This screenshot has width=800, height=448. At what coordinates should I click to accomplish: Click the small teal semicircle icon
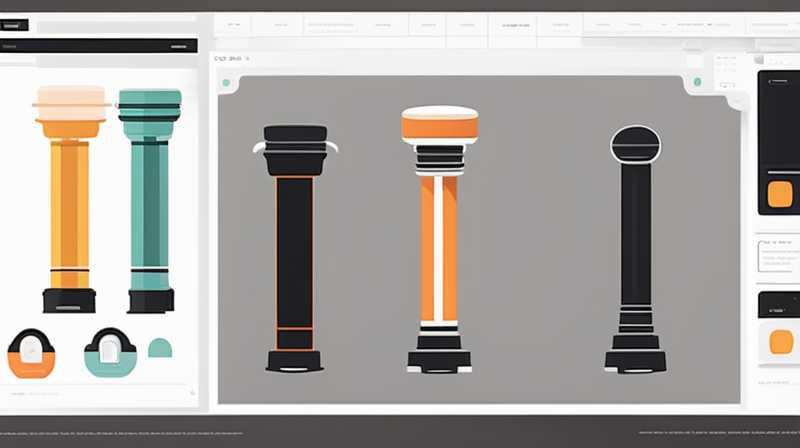pyautogui.click(x=160, y=348)
